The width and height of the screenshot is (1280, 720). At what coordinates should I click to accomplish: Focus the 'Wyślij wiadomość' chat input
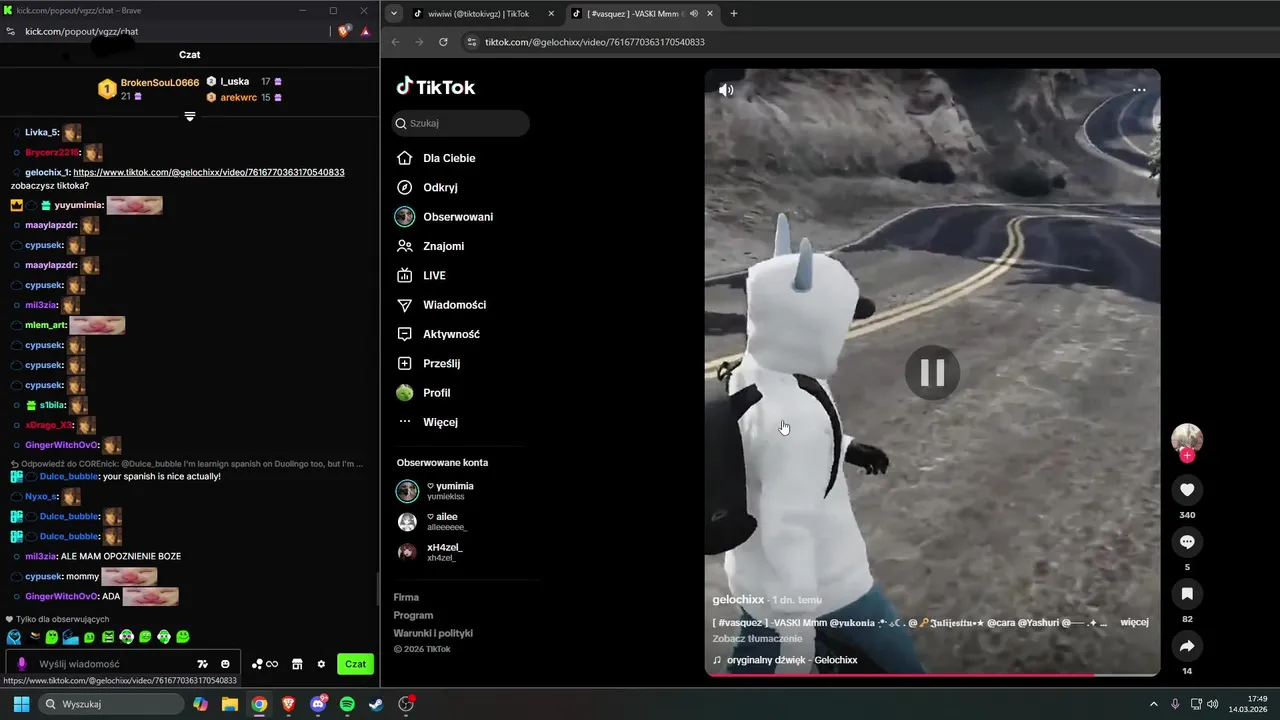point(110,664)
